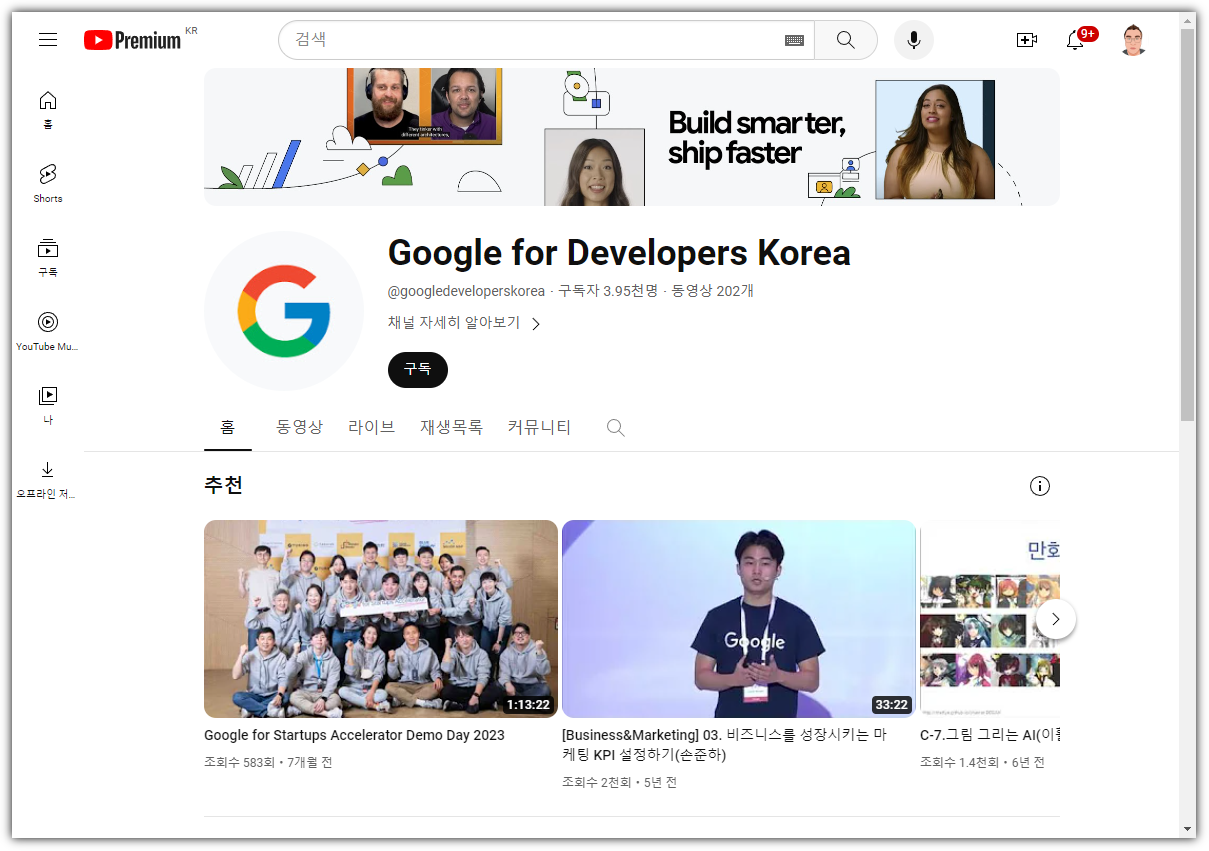Screen dimensions: 1209x851
Task: Switch to the 동영상 tab
Action: pyautogui.click(x=300, y=427)
